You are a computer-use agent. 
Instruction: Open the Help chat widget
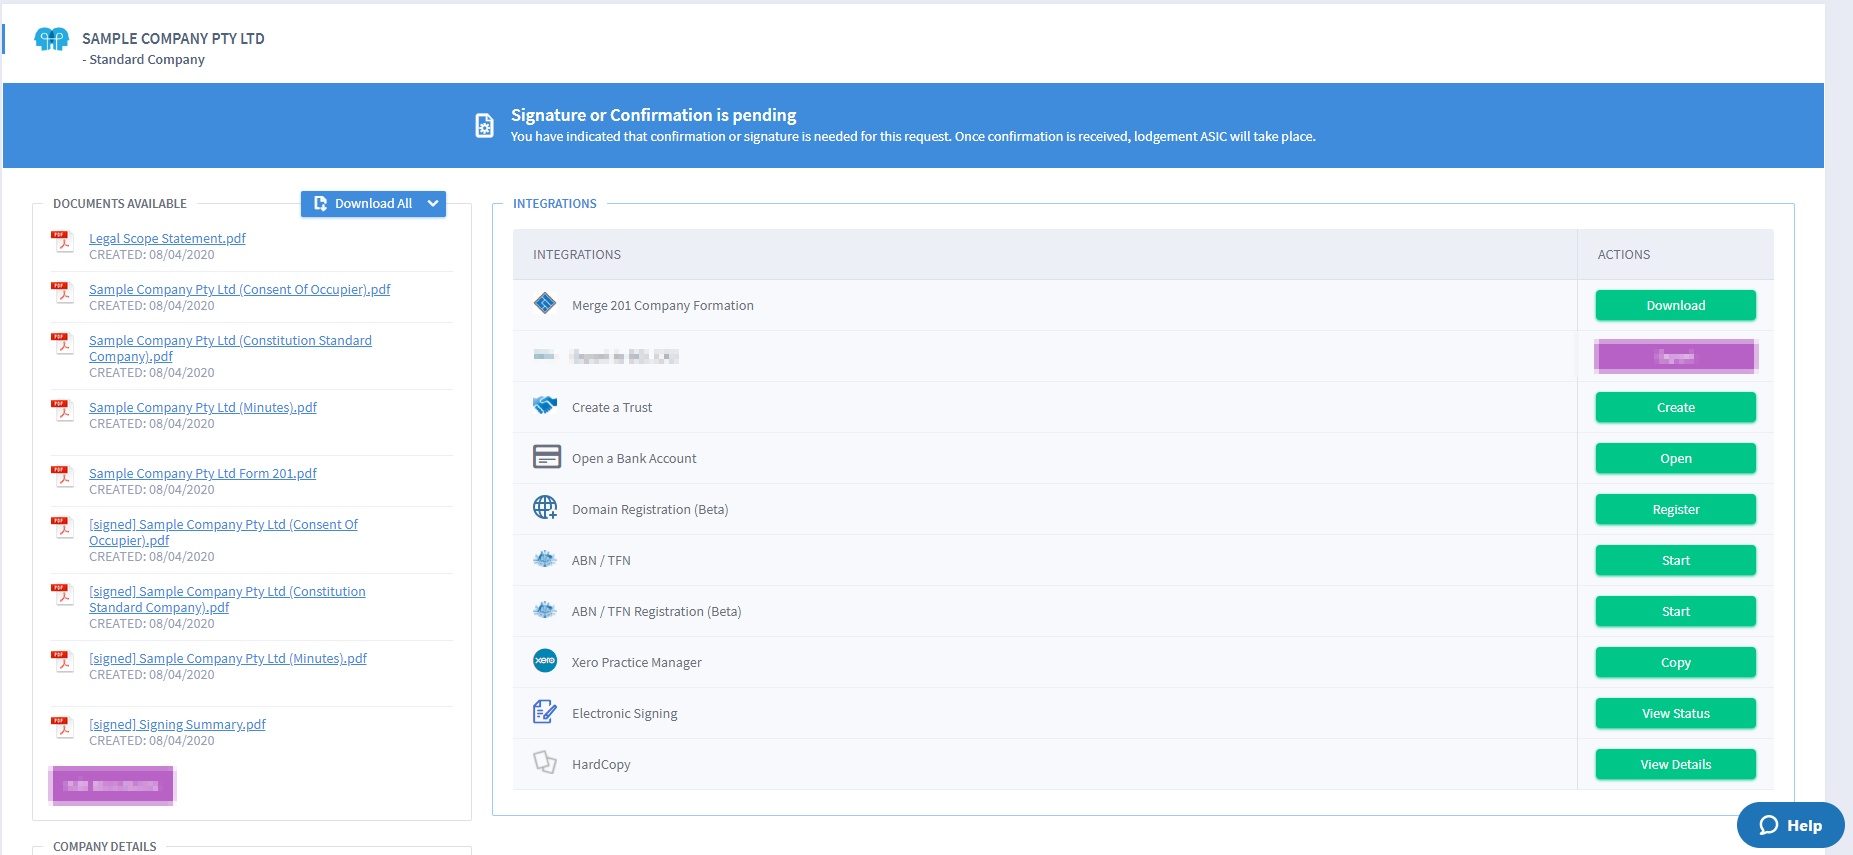pos(1790,825)
